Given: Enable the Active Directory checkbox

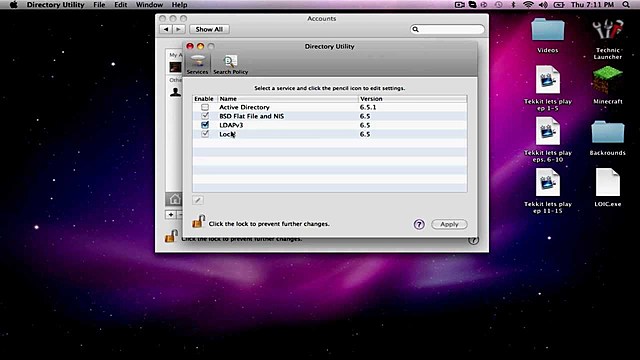Looking at the screenshot, I should tap(205, 107).
